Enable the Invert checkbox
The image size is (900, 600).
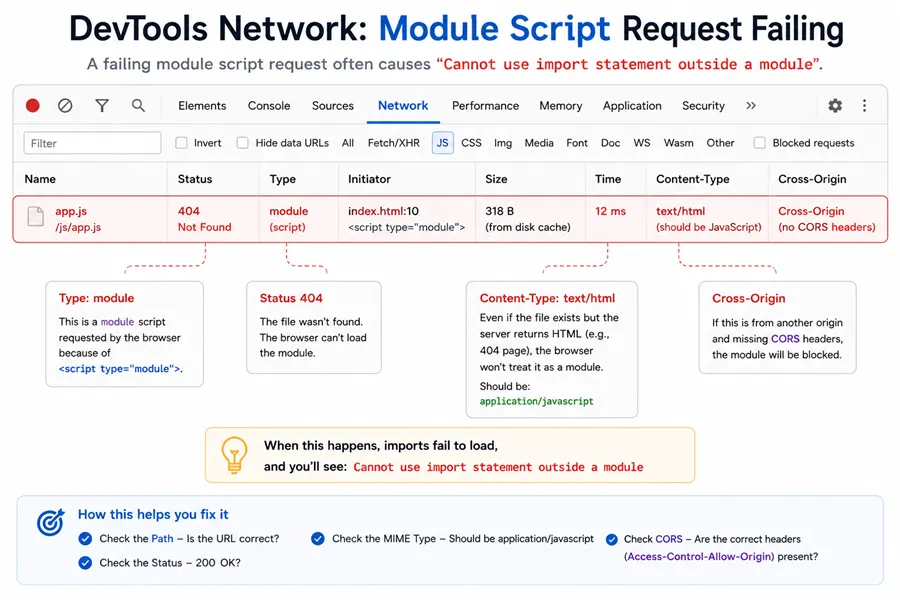pyautogui.click(x=181, y=143)
